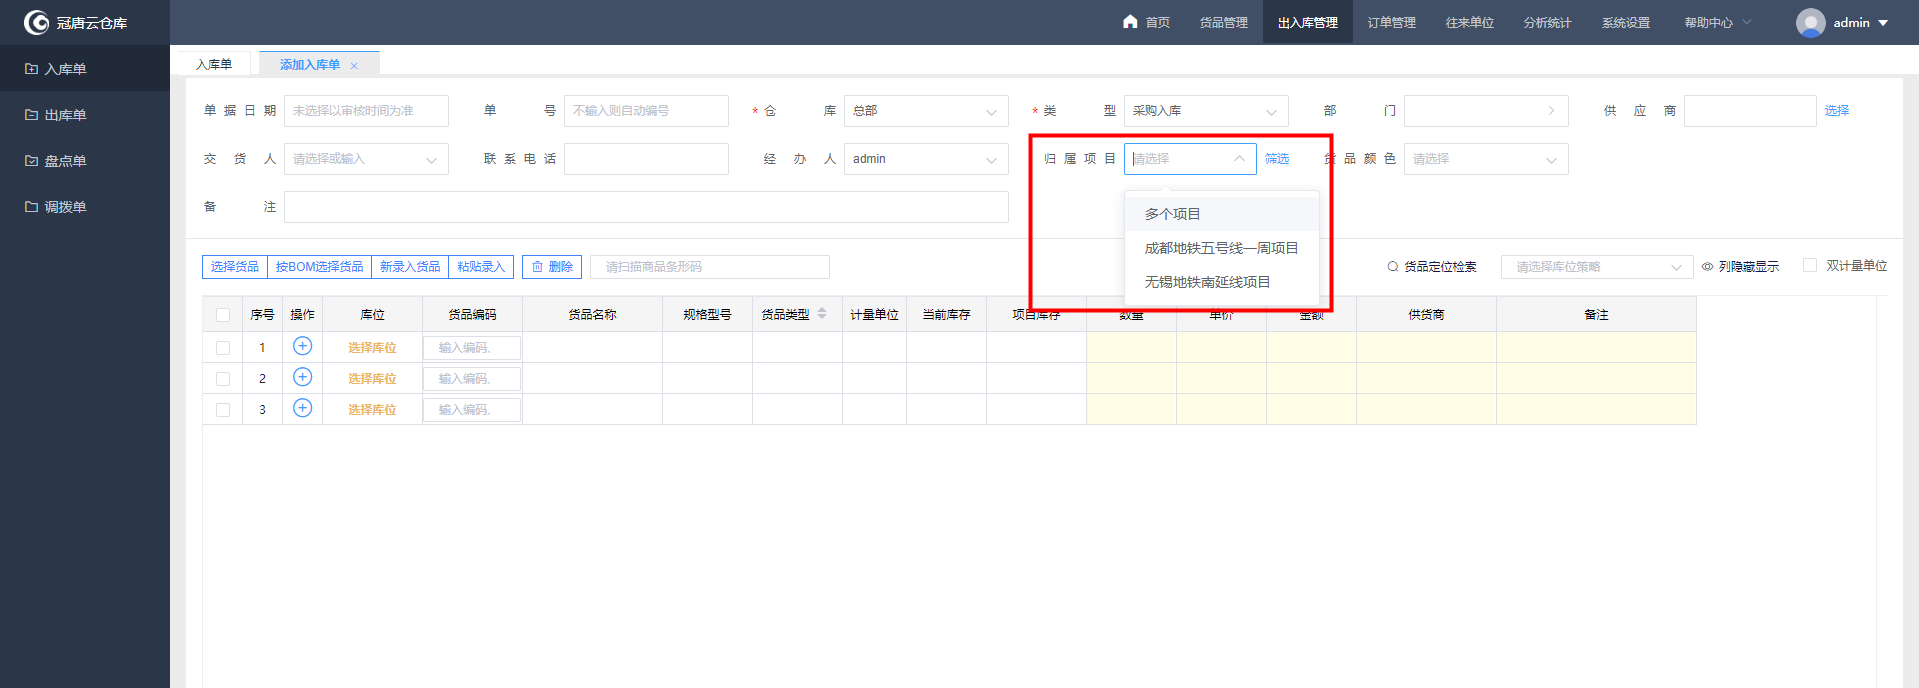The image size is (1919, 688).
Task: Click the 供应商 input field
Action: [x=1750, y=111]
